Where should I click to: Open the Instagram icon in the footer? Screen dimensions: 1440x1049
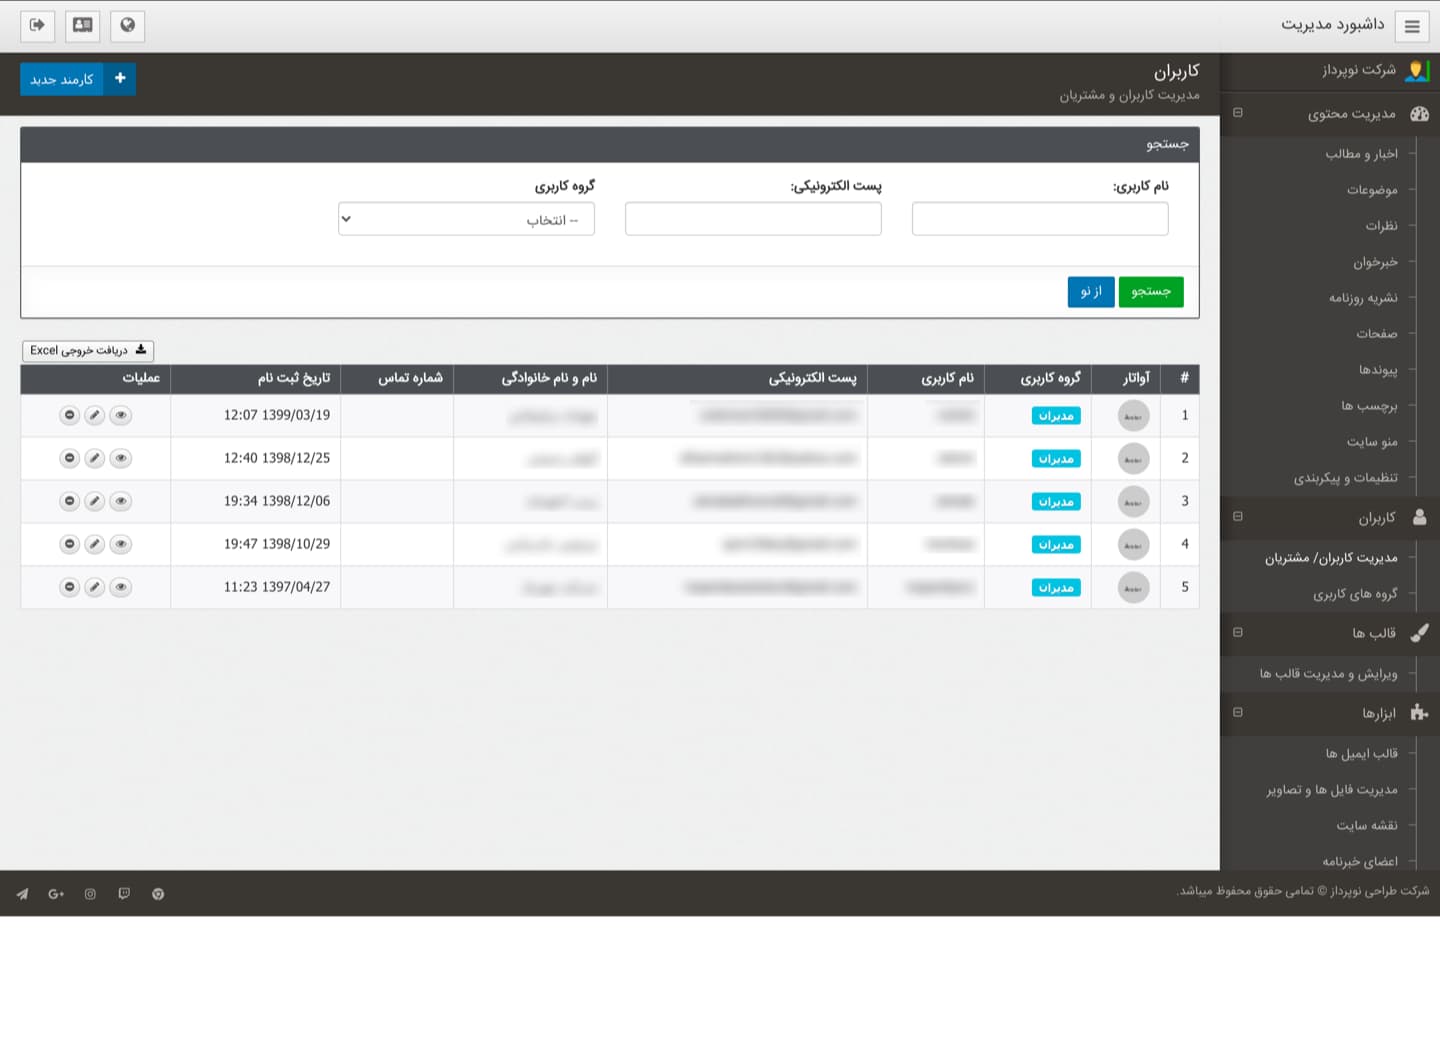point(90,894)
